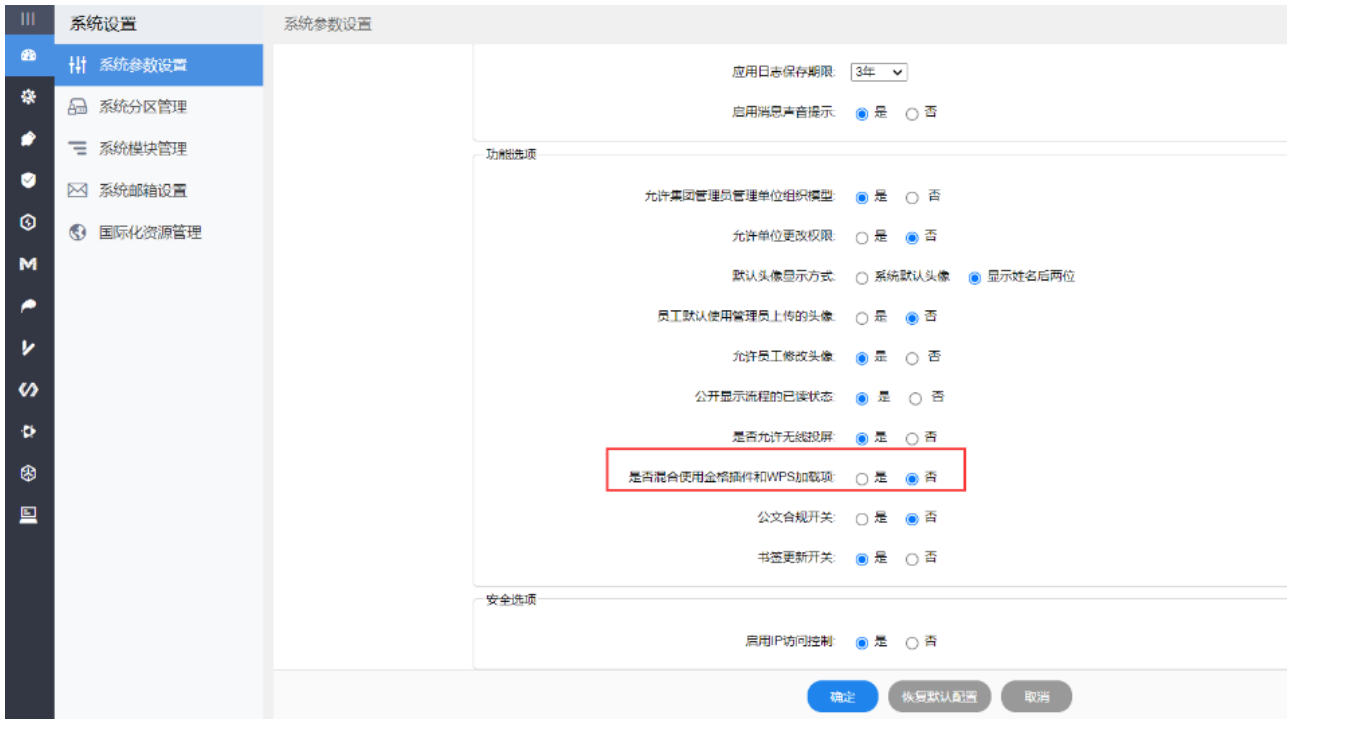This screenshot has height=740, width=1354.
Task: Choose 是 for 是否混合使用金格插件和WPS加载项
Action: pyautogui.click(x=862, y=479)
